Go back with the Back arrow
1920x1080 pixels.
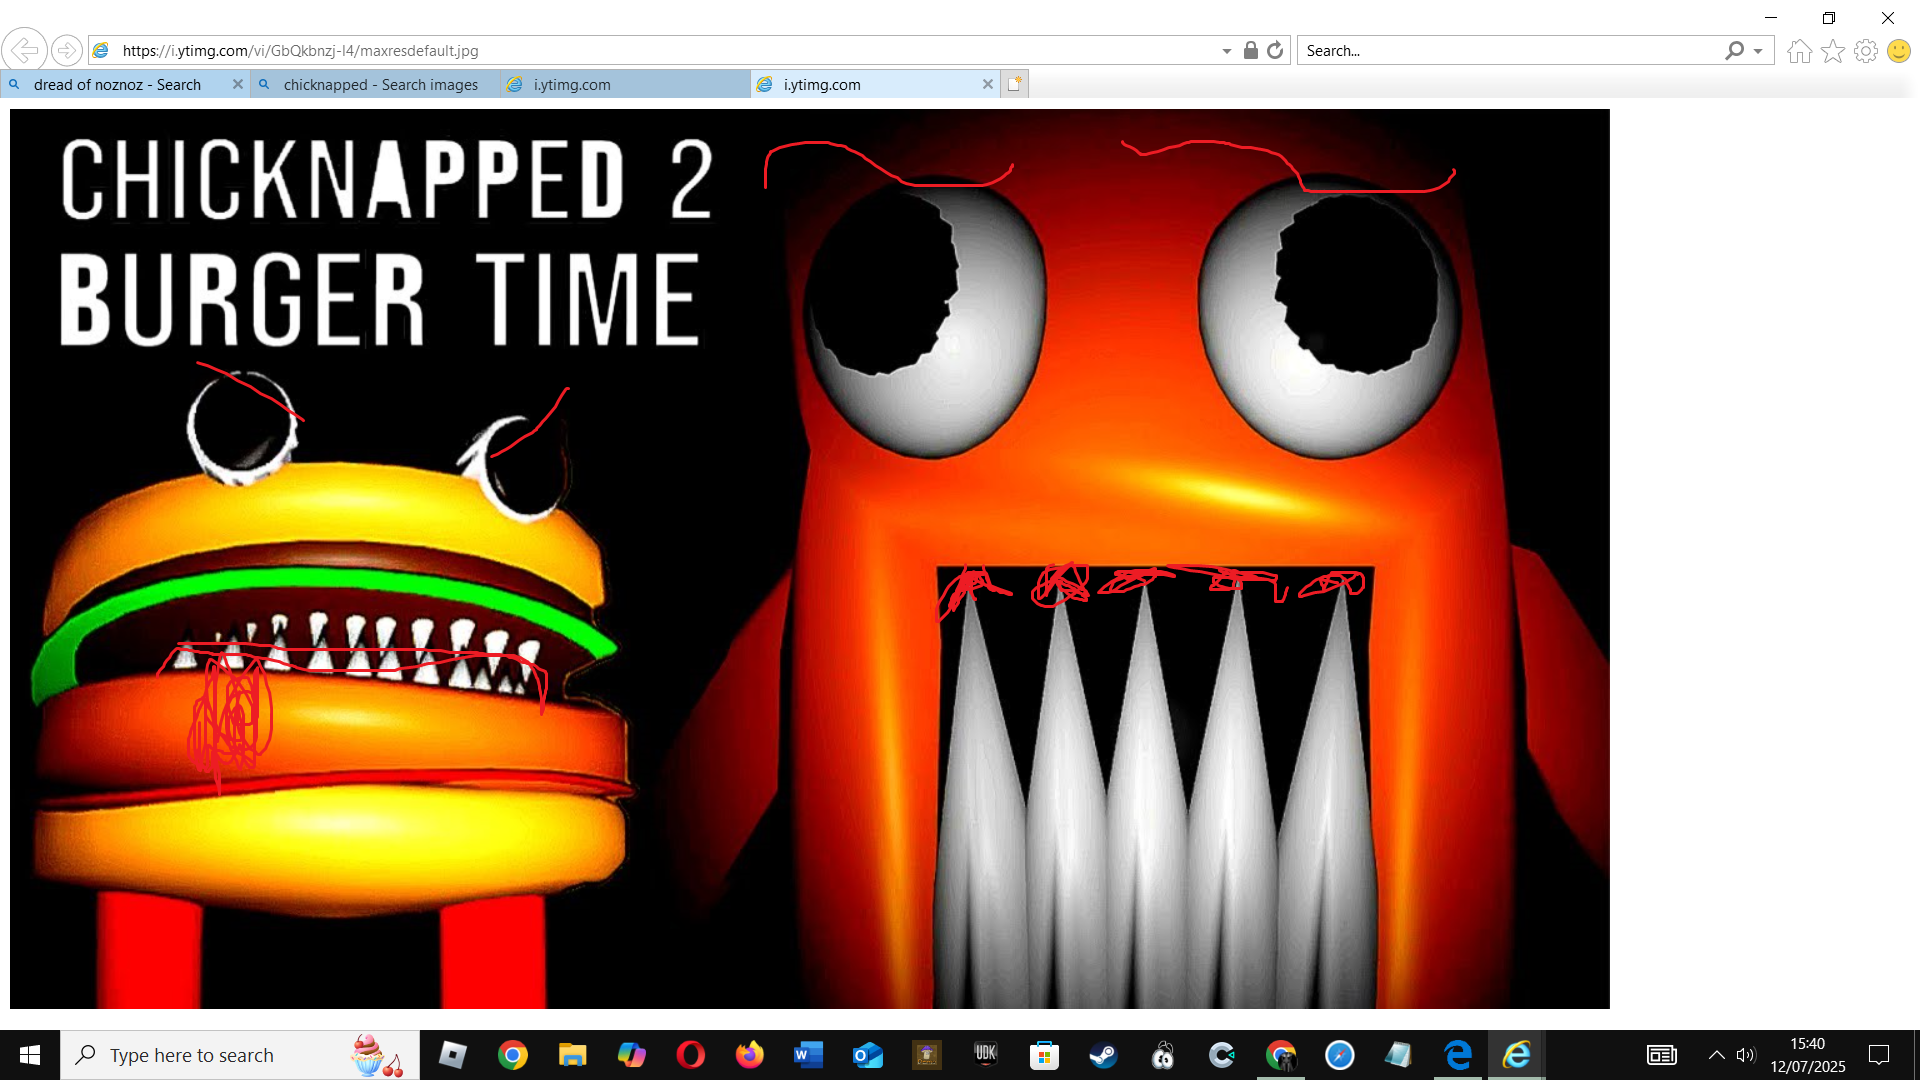tap(24, 50)
